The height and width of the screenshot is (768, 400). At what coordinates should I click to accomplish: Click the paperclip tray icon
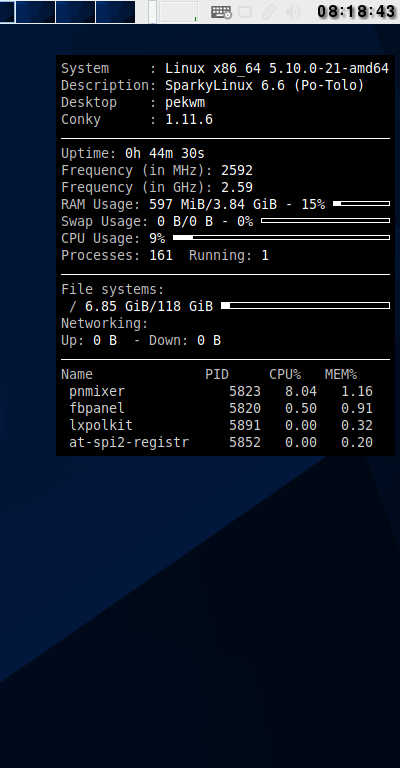click(x=268, y=12)
